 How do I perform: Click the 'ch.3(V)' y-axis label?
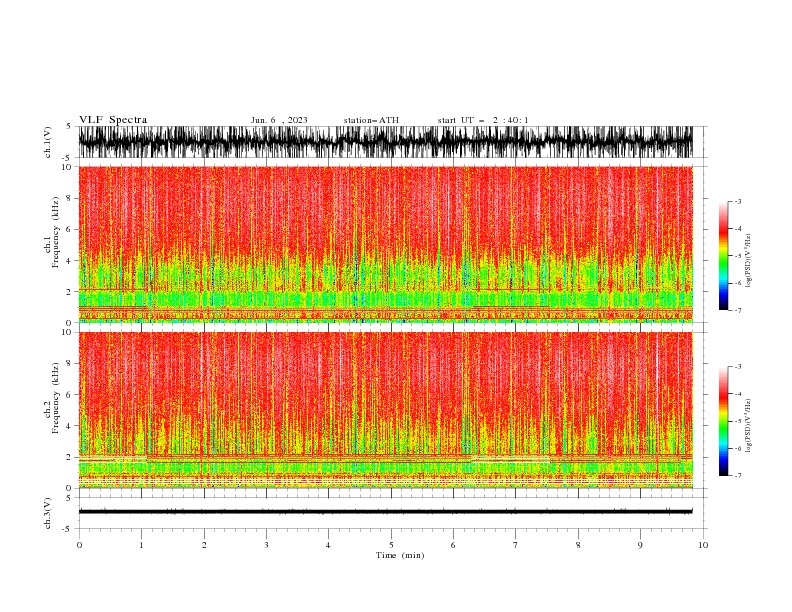48,513
